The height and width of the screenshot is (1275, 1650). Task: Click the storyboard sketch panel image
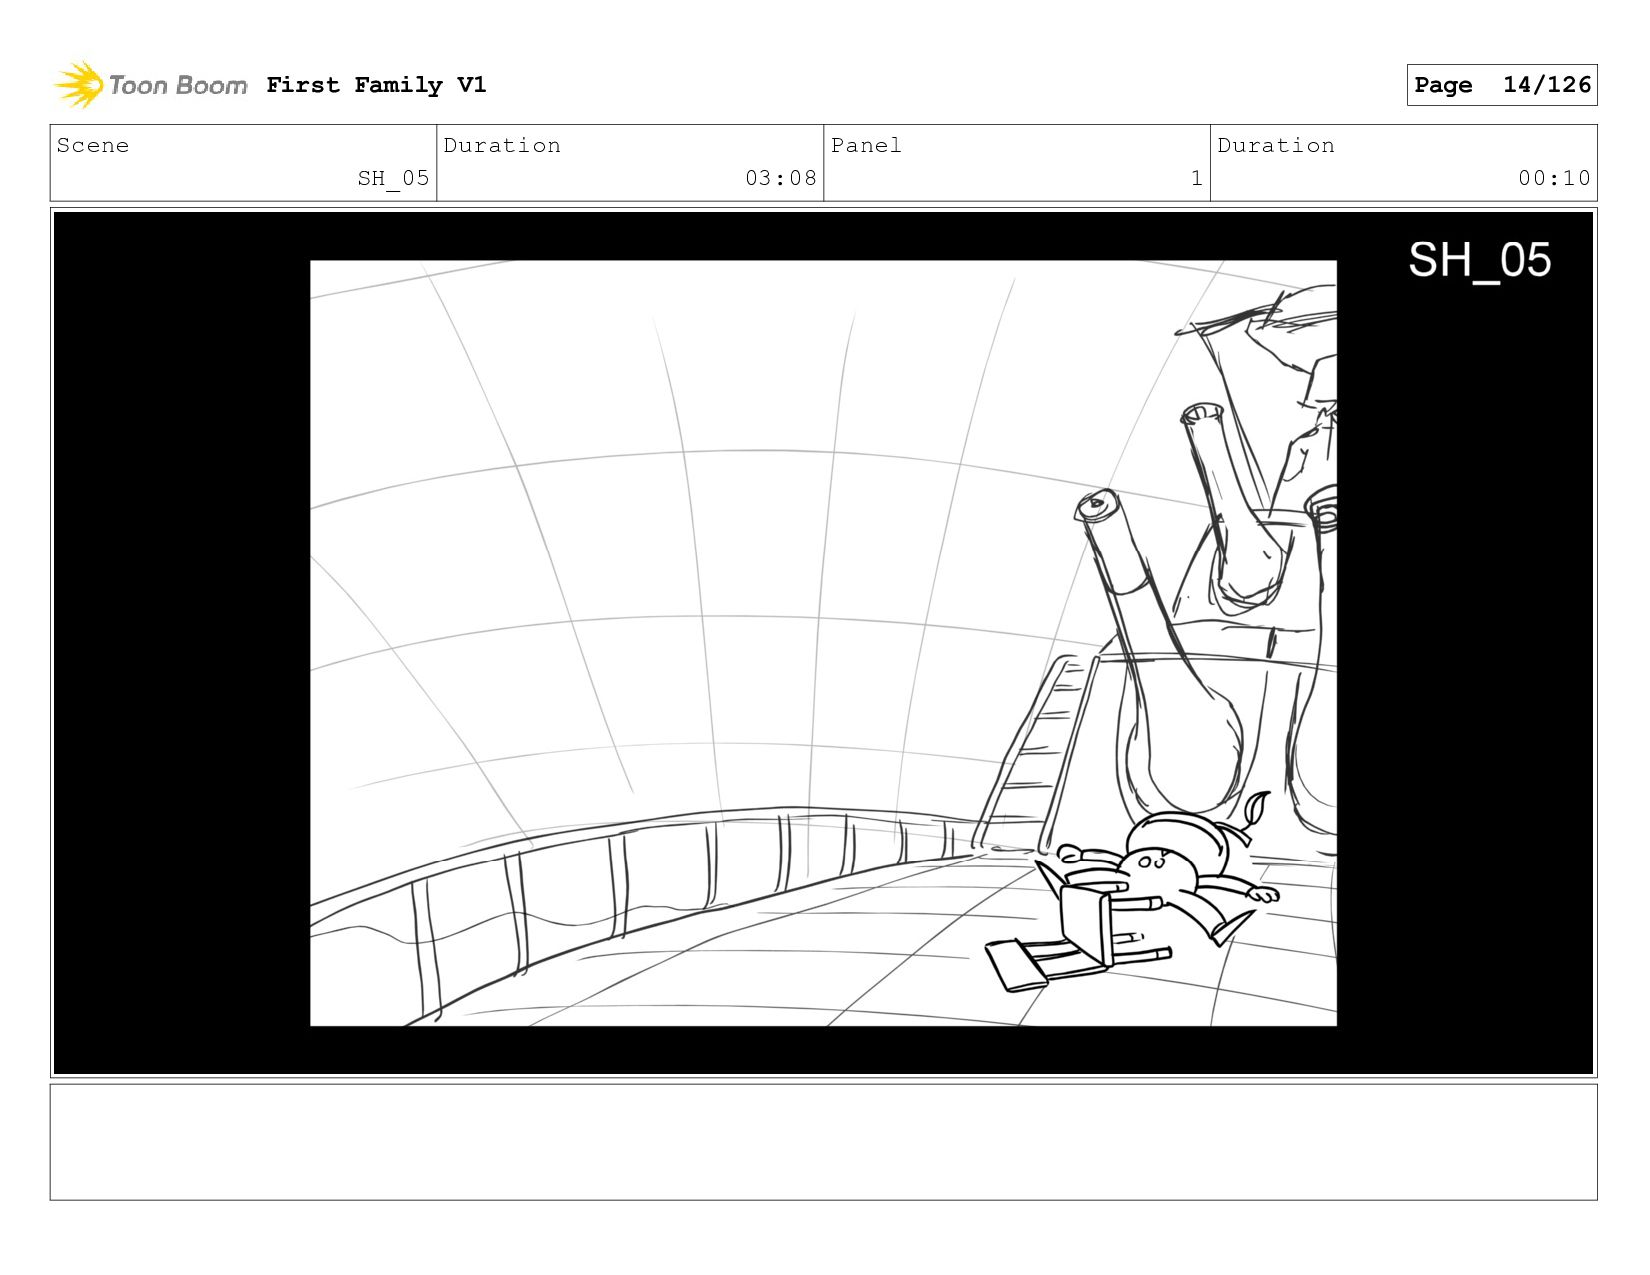pos(823,643)
